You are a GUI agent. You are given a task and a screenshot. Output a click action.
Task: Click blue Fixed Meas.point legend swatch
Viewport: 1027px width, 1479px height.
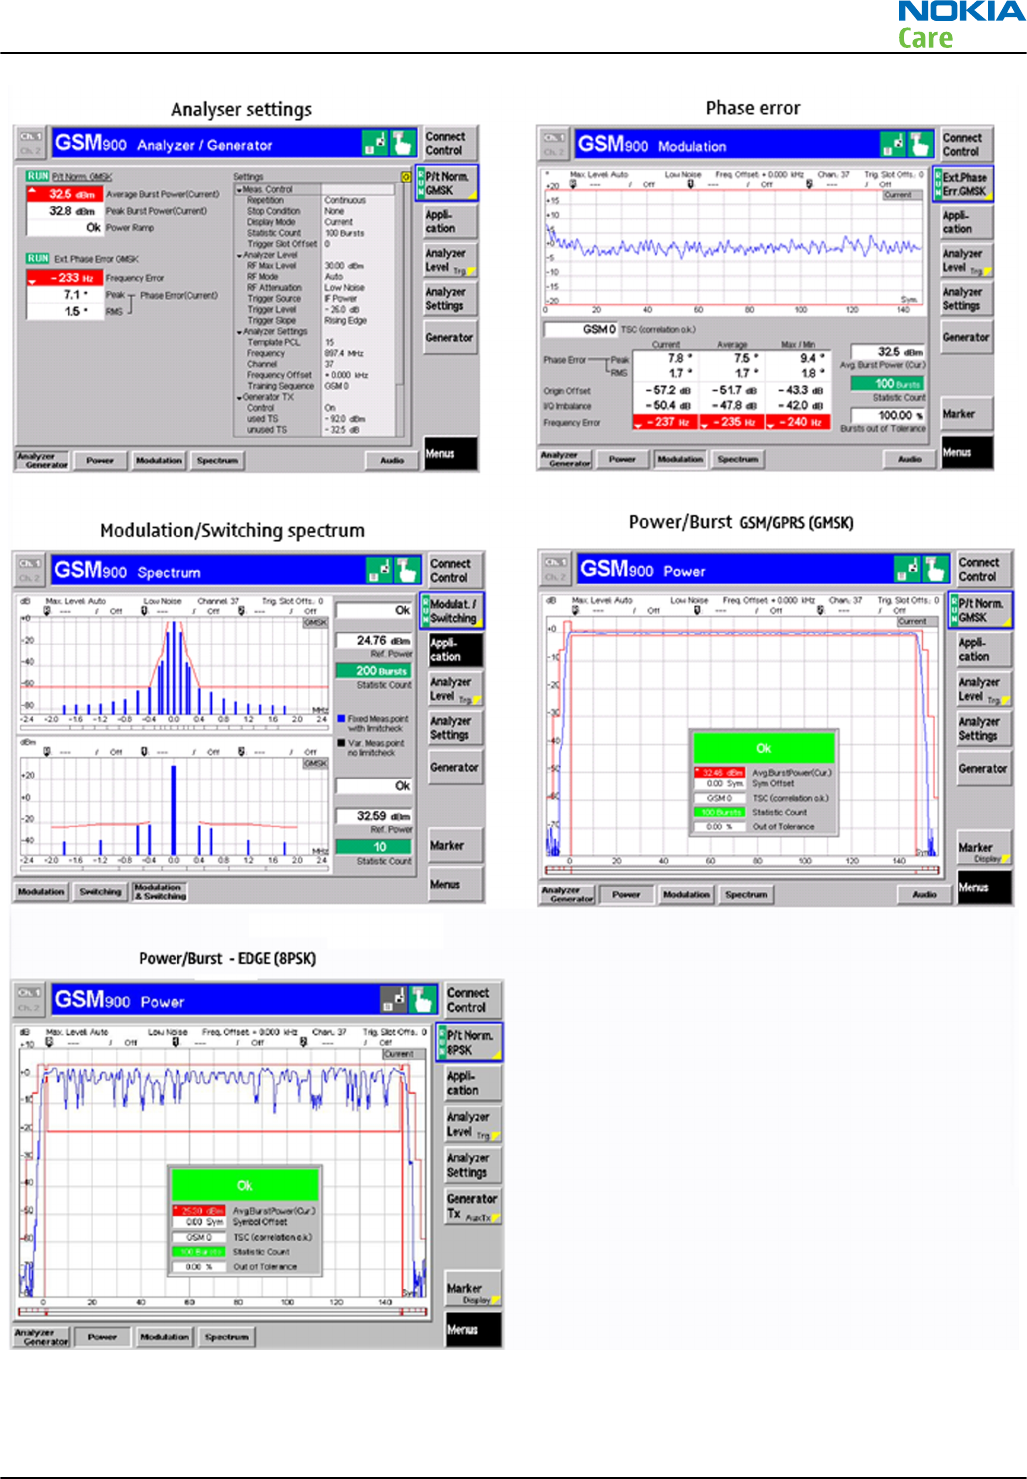pos(342,719)
